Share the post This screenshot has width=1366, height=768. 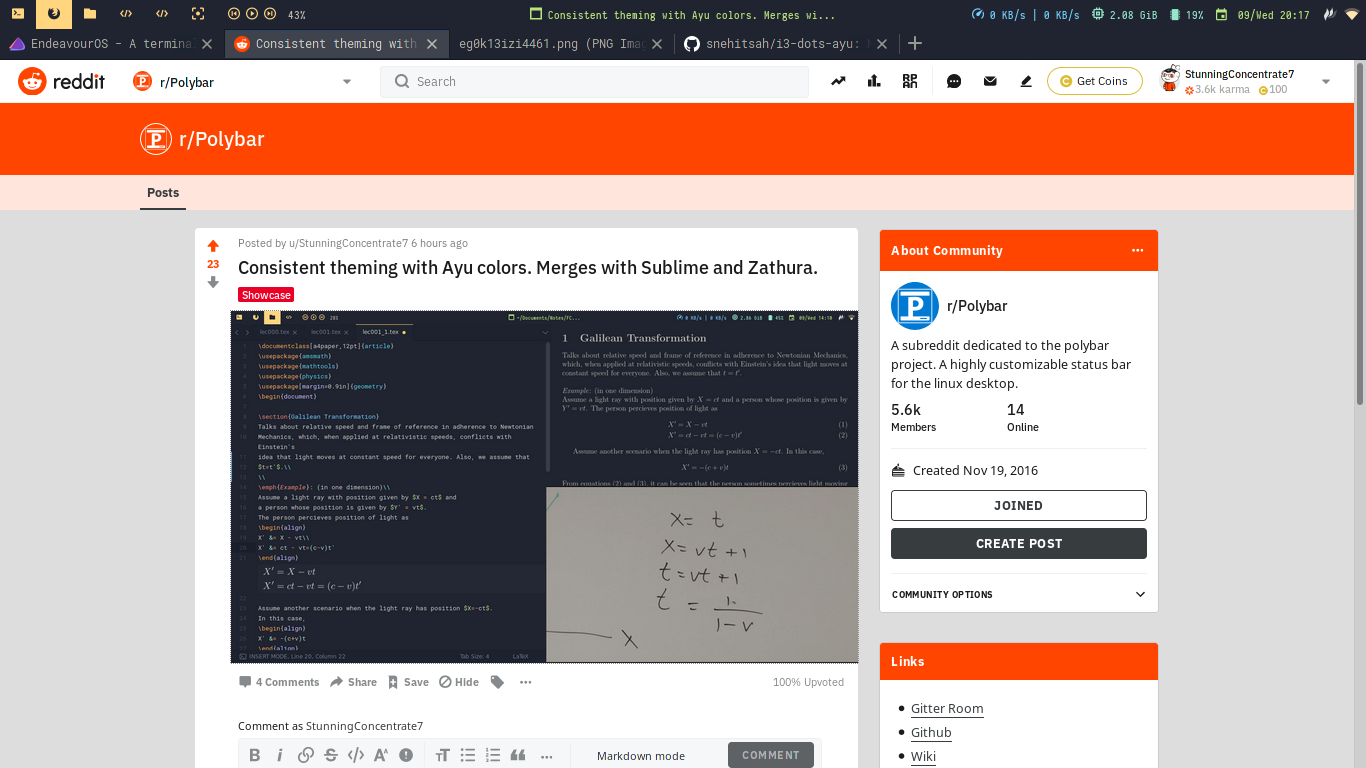pyautogui.click(x=354, y=682)
